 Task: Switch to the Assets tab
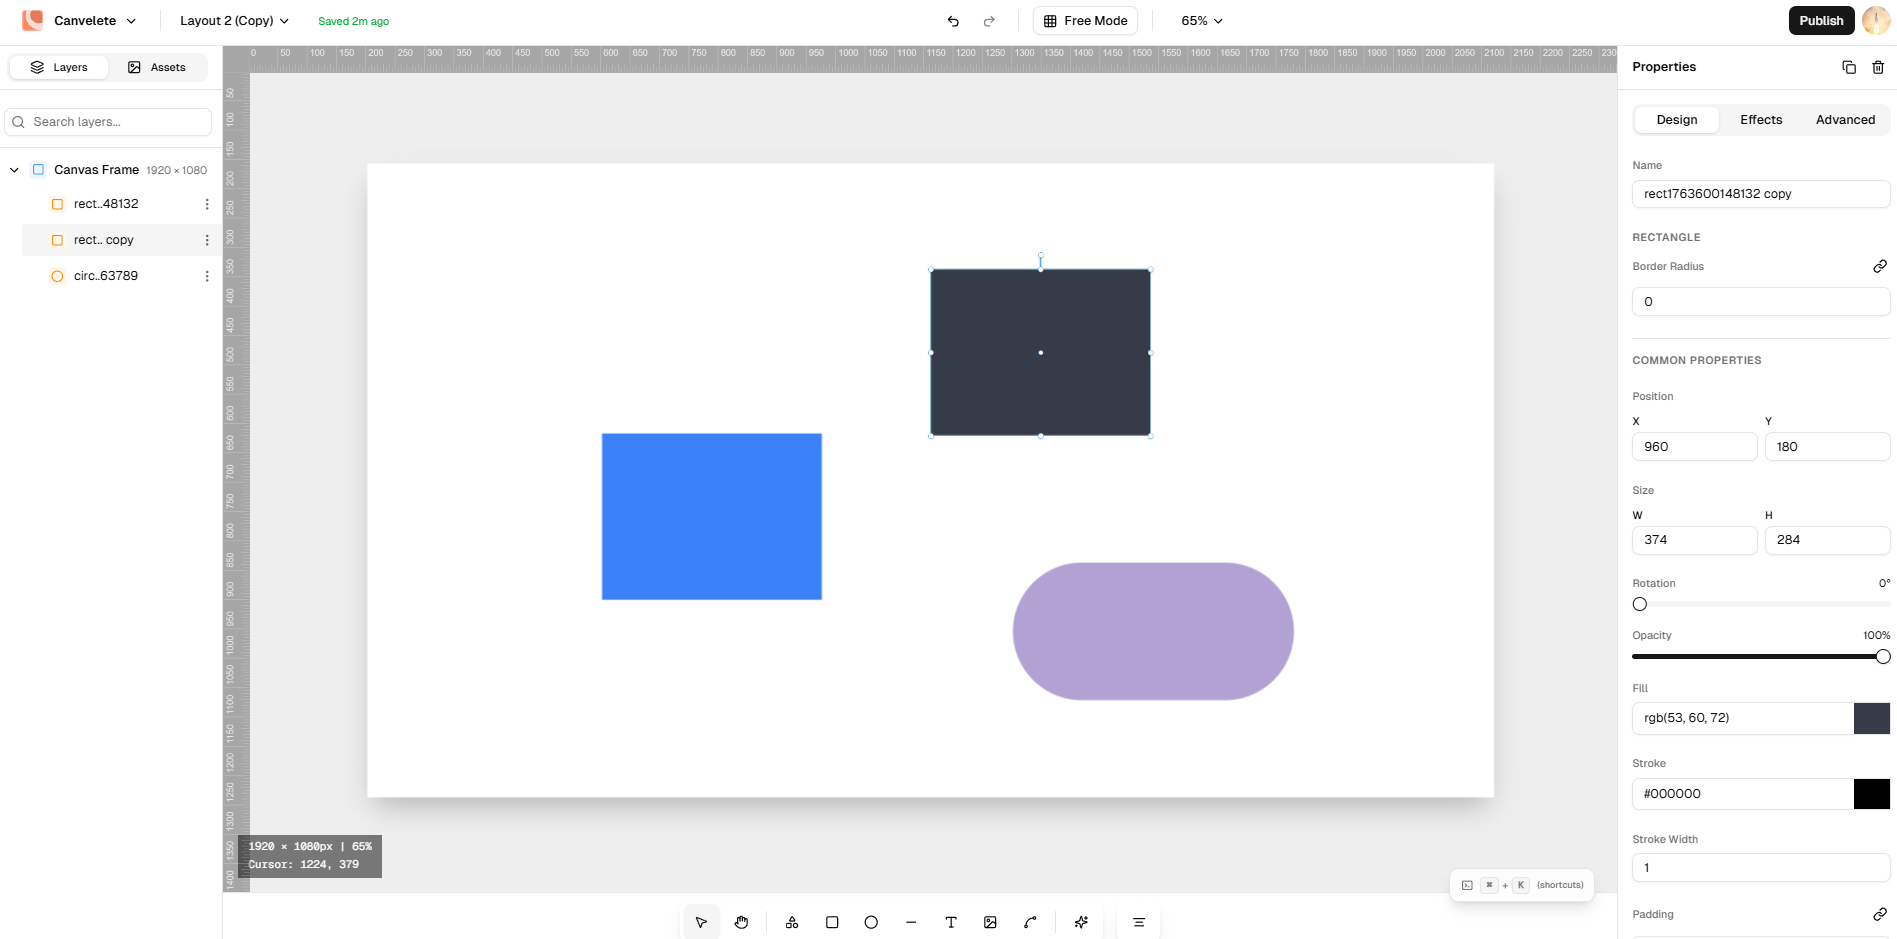(157, 67)
